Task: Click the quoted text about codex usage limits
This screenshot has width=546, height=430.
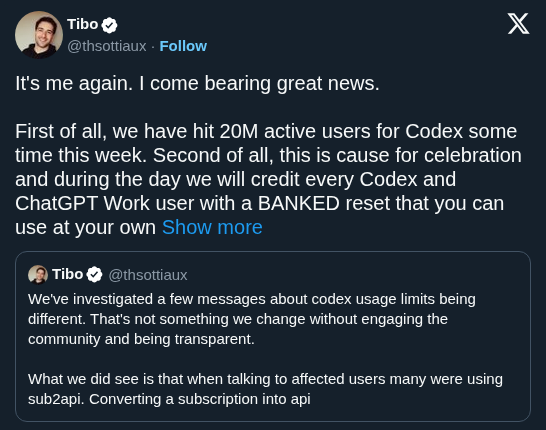Action: click(x=252, y=319)
